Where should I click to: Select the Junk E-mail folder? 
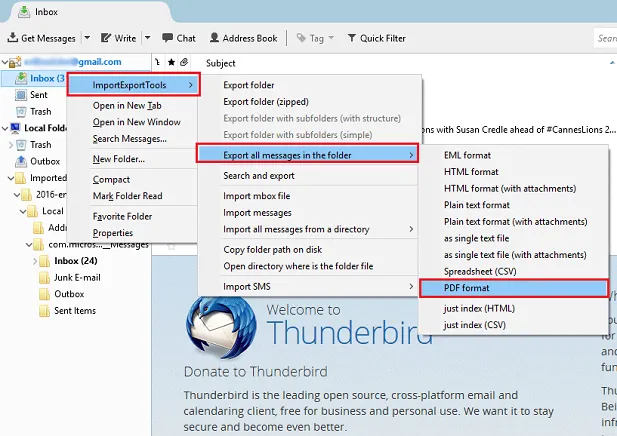[77, 277]
